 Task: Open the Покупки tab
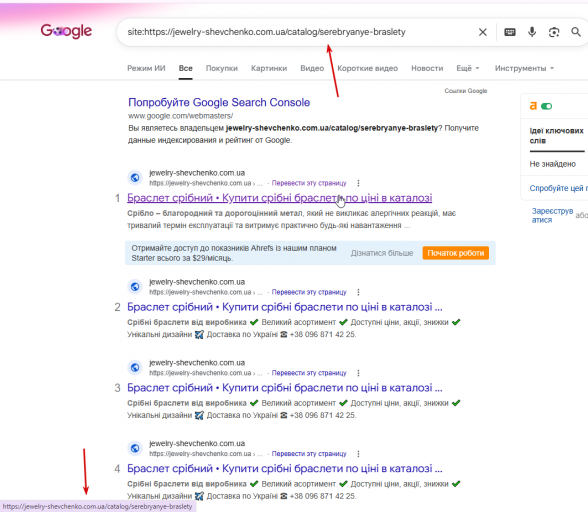click(x=222, y=68)
